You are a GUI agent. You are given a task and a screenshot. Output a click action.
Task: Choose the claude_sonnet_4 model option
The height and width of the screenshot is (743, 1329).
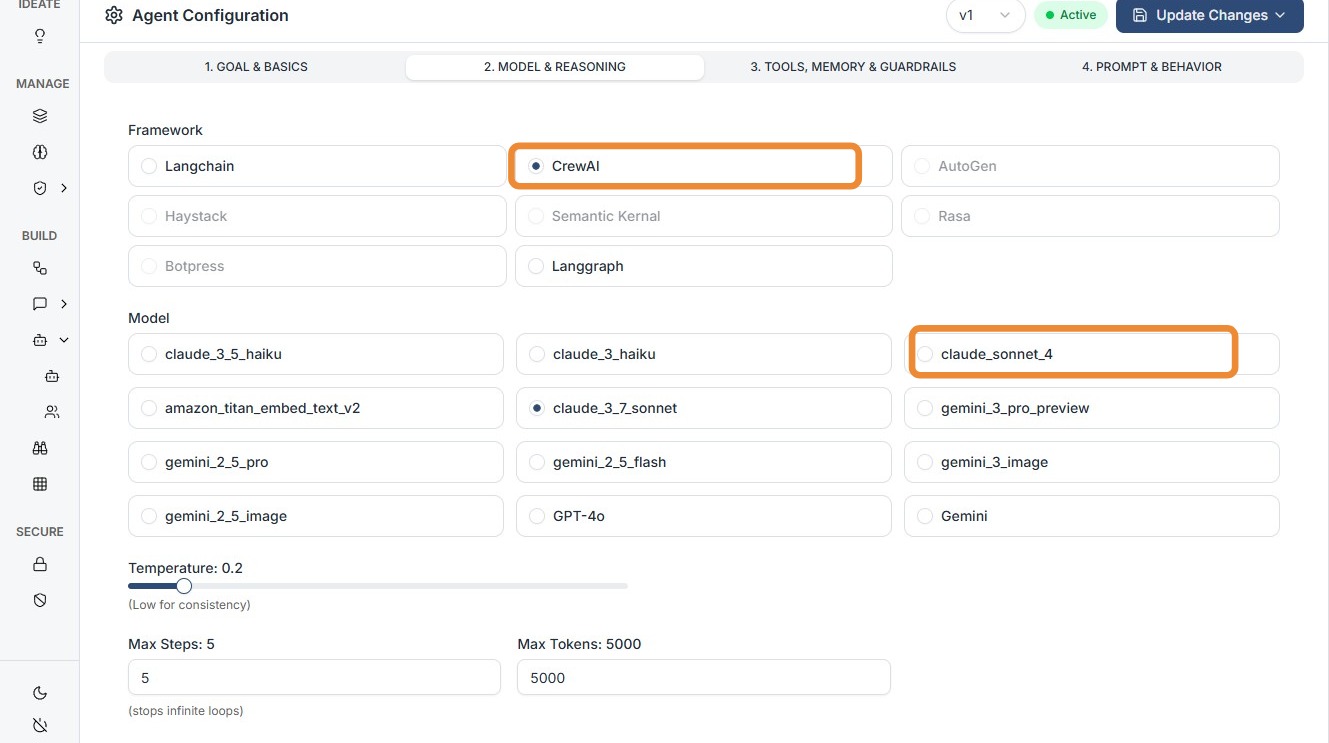[x=925, y=354]
